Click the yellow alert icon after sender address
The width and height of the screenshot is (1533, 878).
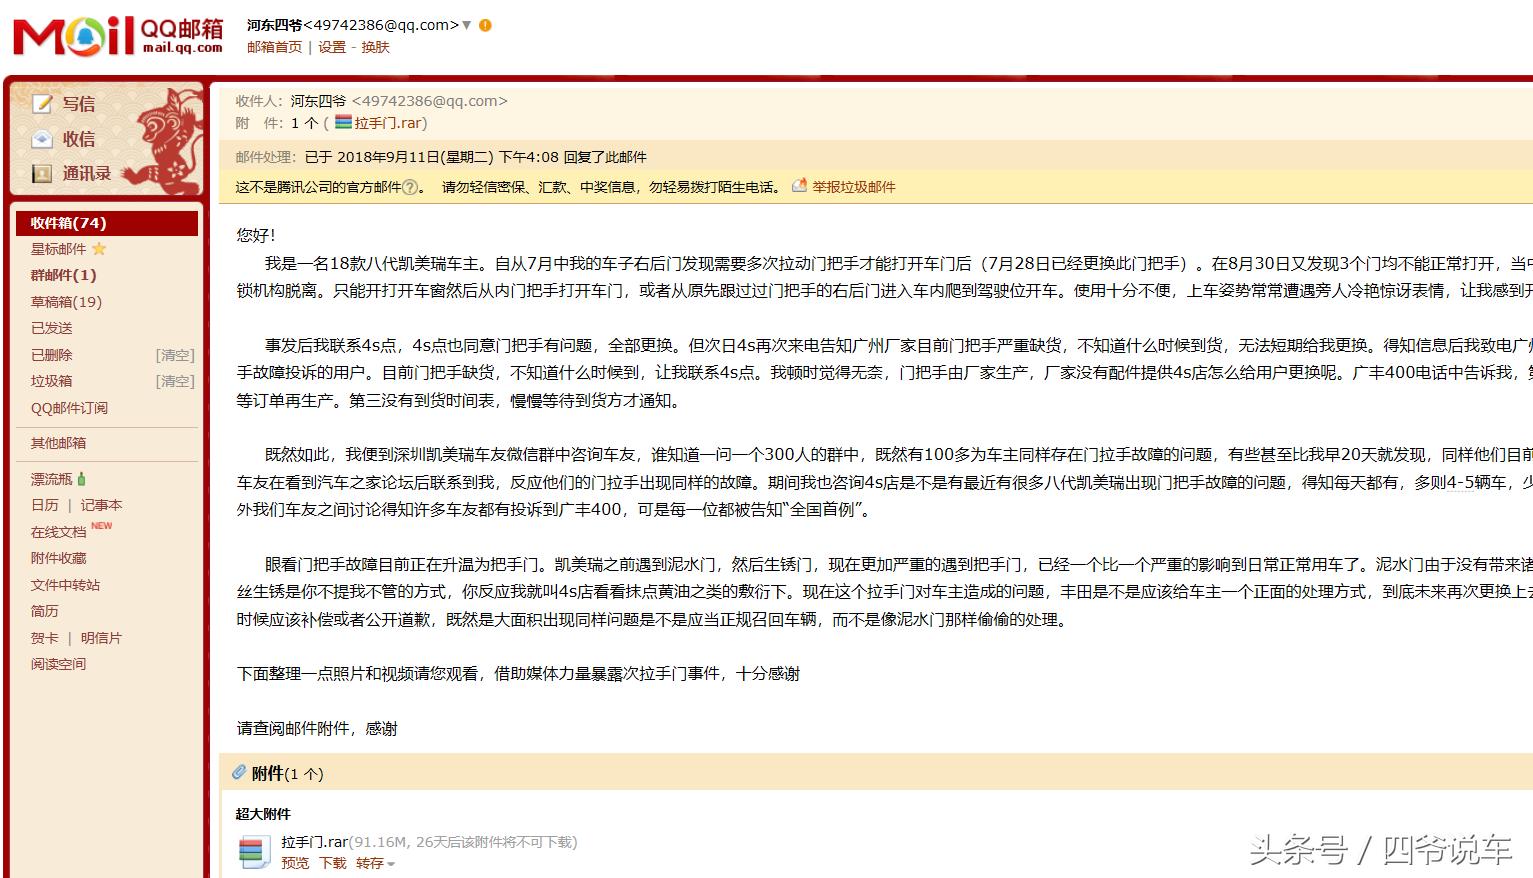(484, 25)
